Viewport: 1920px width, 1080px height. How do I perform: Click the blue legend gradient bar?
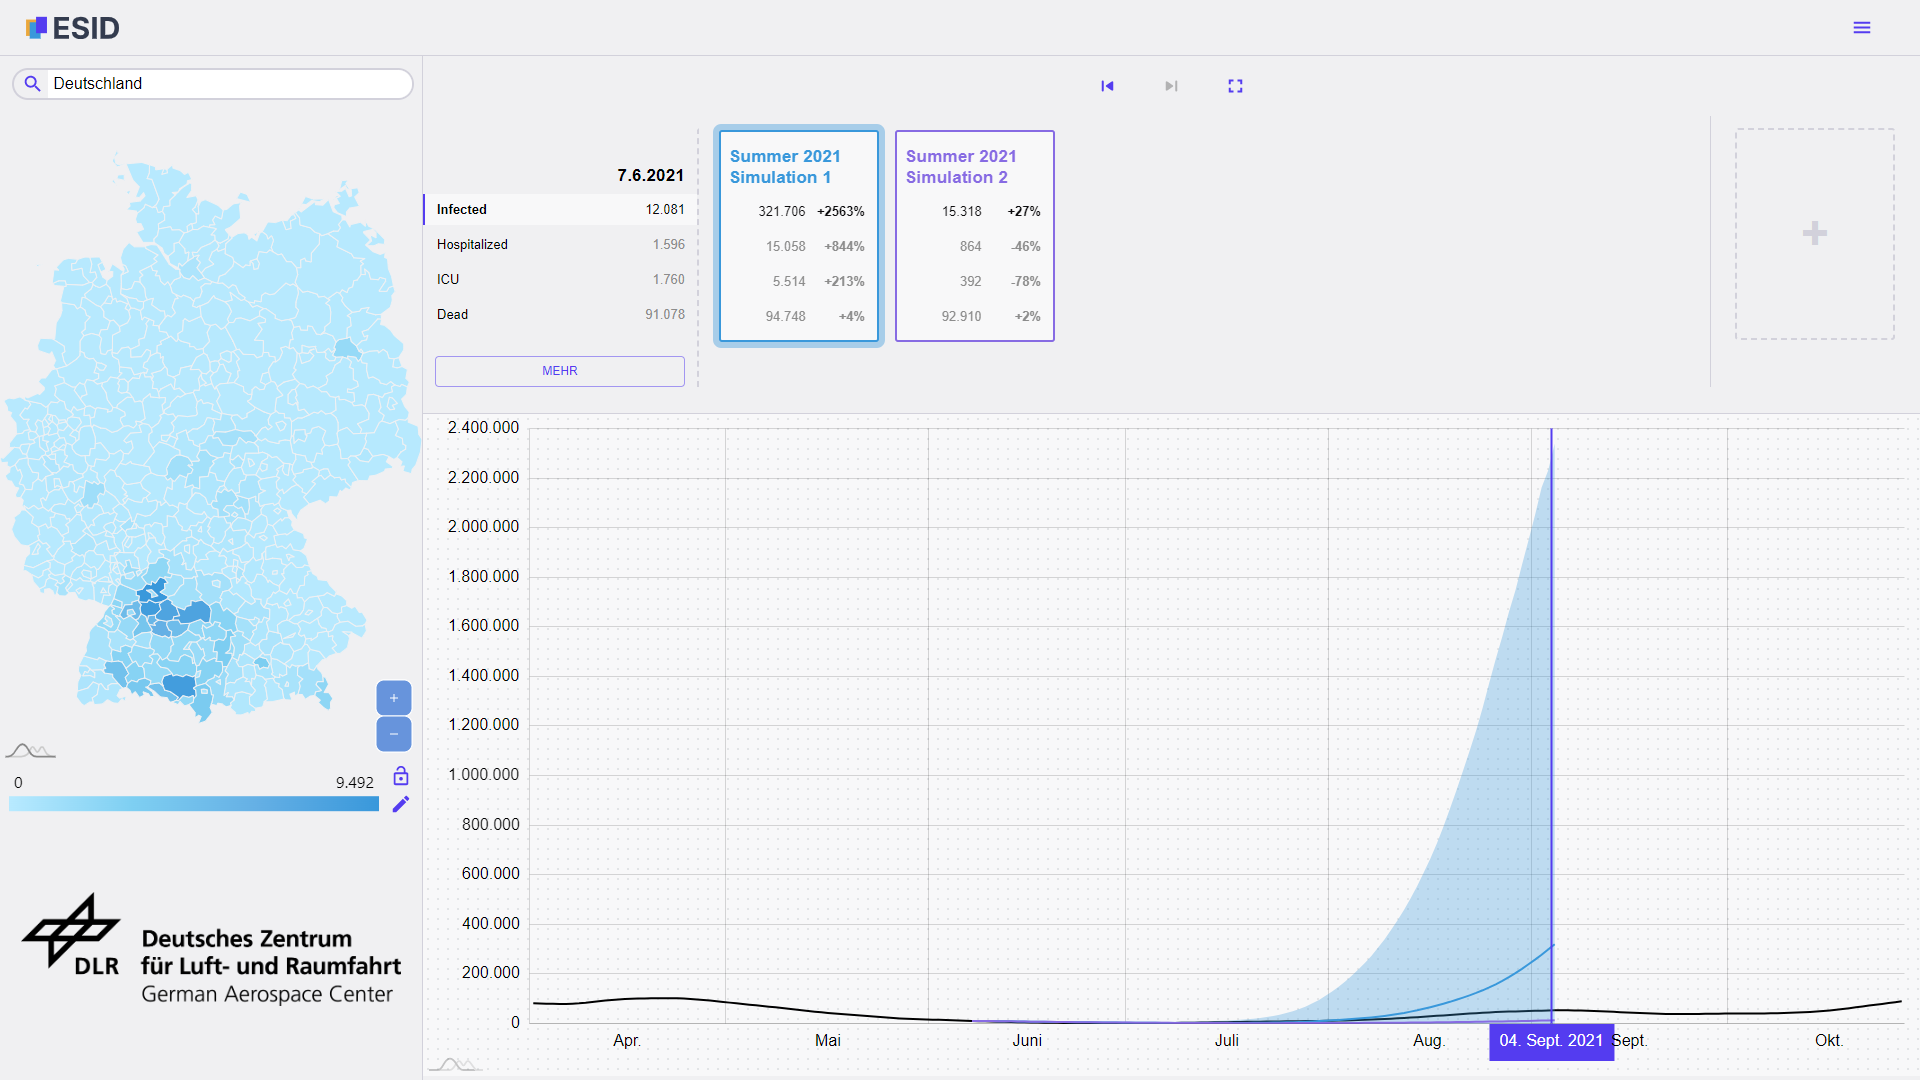pos(194,804)
